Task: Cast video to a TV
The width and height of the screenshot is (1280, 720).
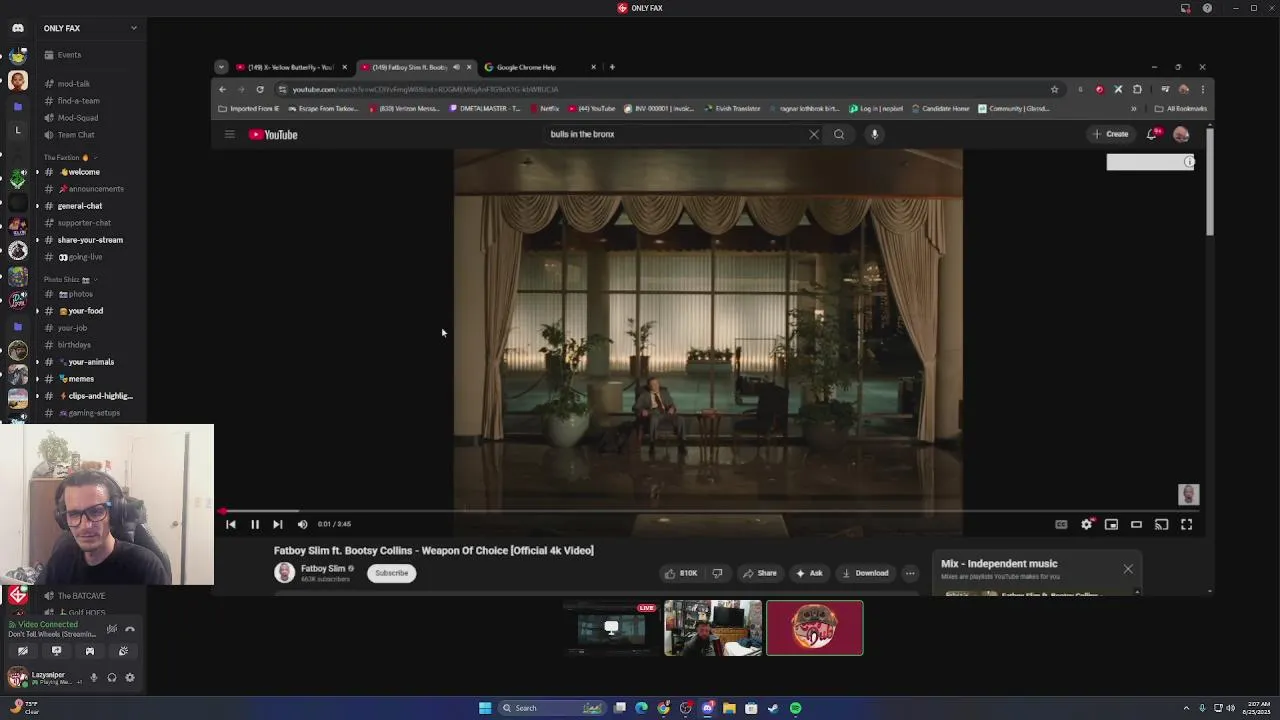Action: (1161, 524)
